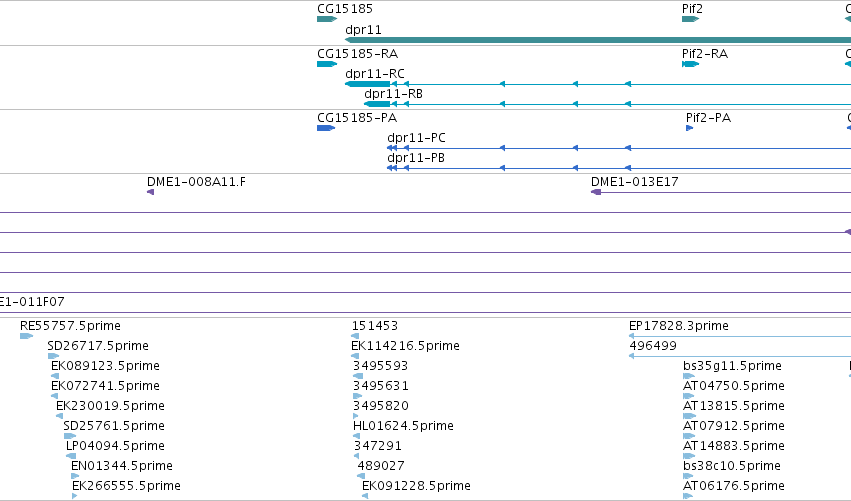The image size is (851, 501).
Task: Click the EP17828.3prime label text
Action: click(x=678, y=326)
